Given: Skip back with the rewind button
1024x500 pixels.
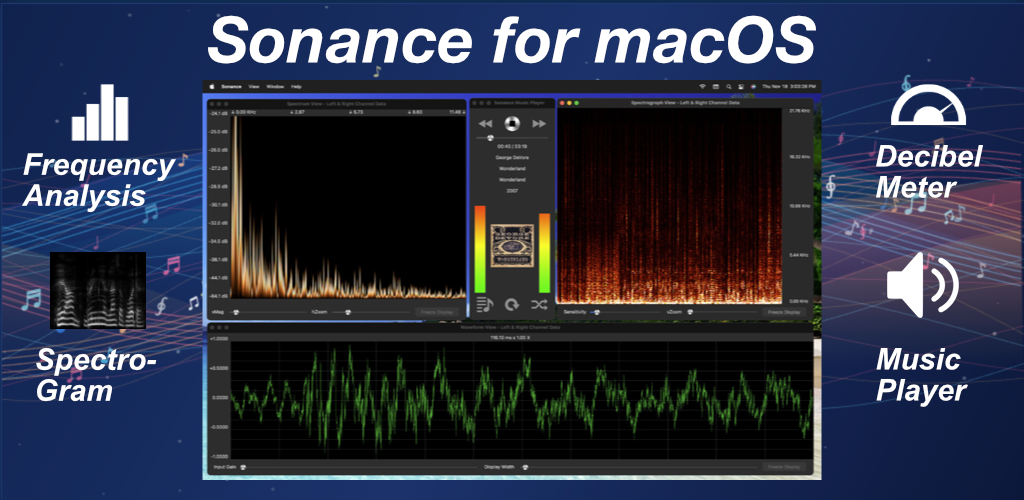Looking at the screenshot, I should point(485,124).
